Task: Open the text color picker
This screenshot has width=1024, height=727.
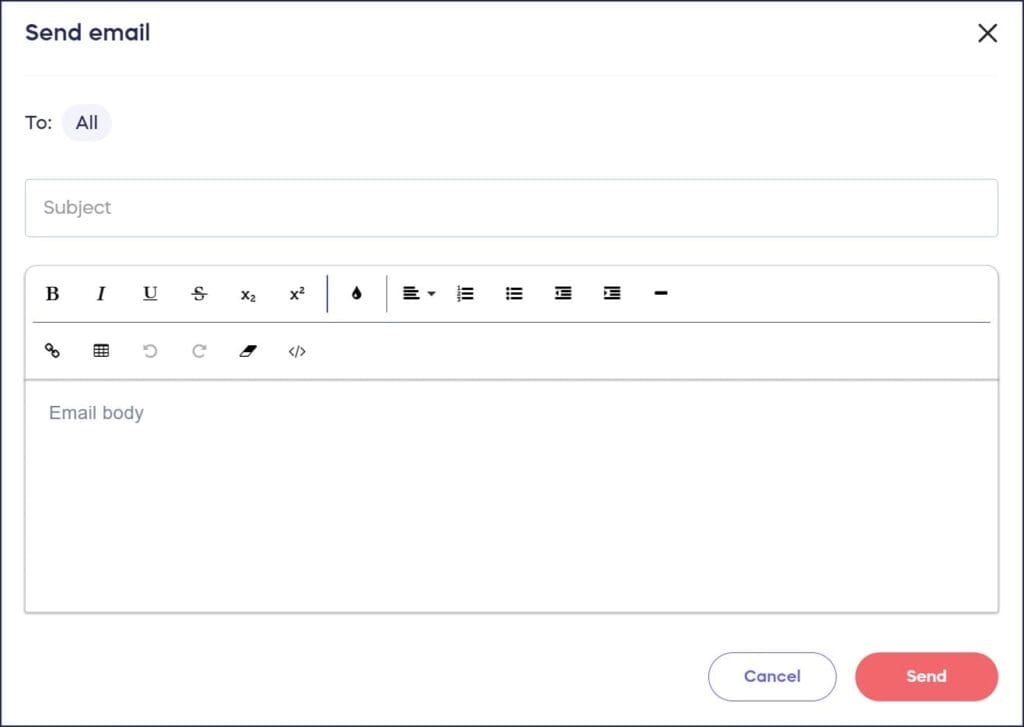Action: click(x=356, y=293)
